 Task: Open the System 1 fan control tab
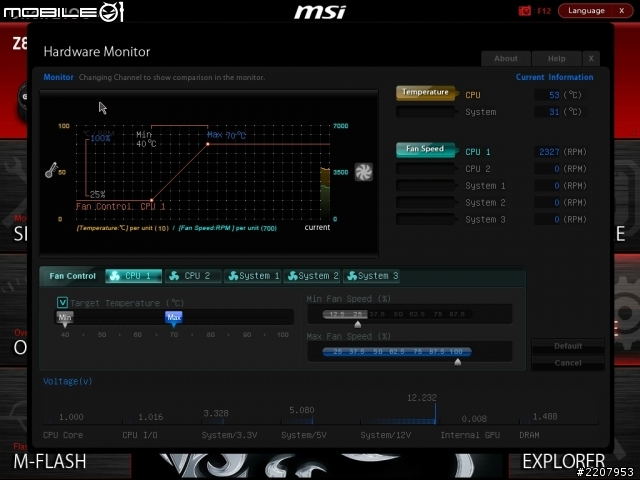[x=253, y=276]
